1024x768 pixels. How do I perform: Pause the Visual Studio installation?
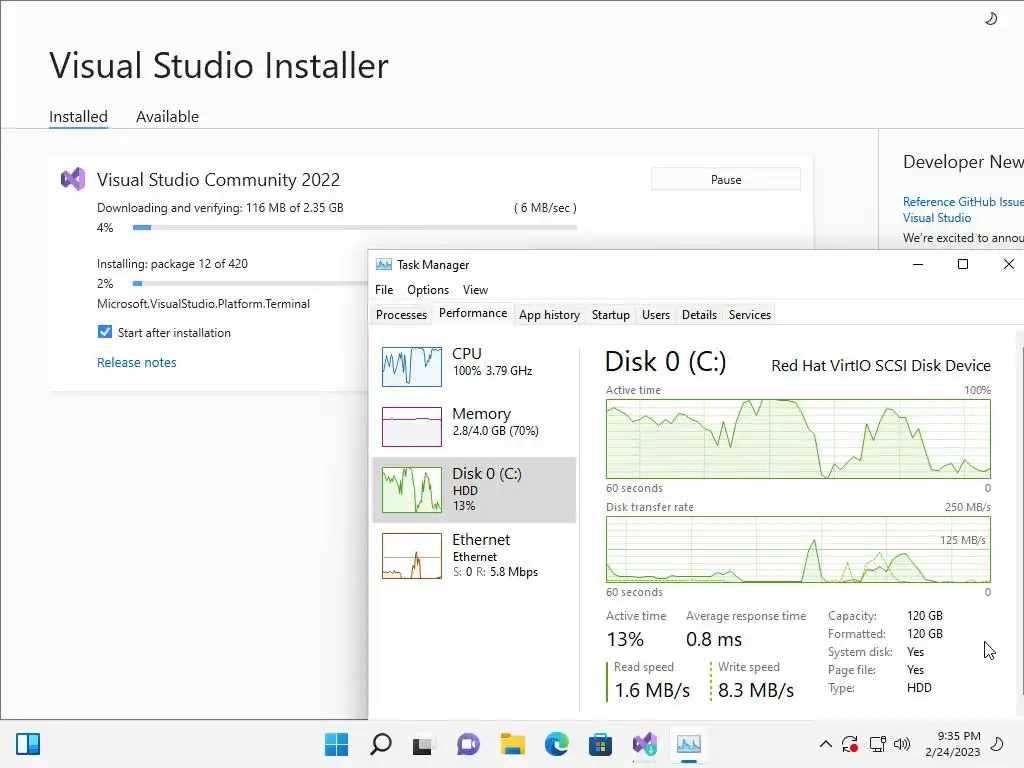click(x=726, y=180)
